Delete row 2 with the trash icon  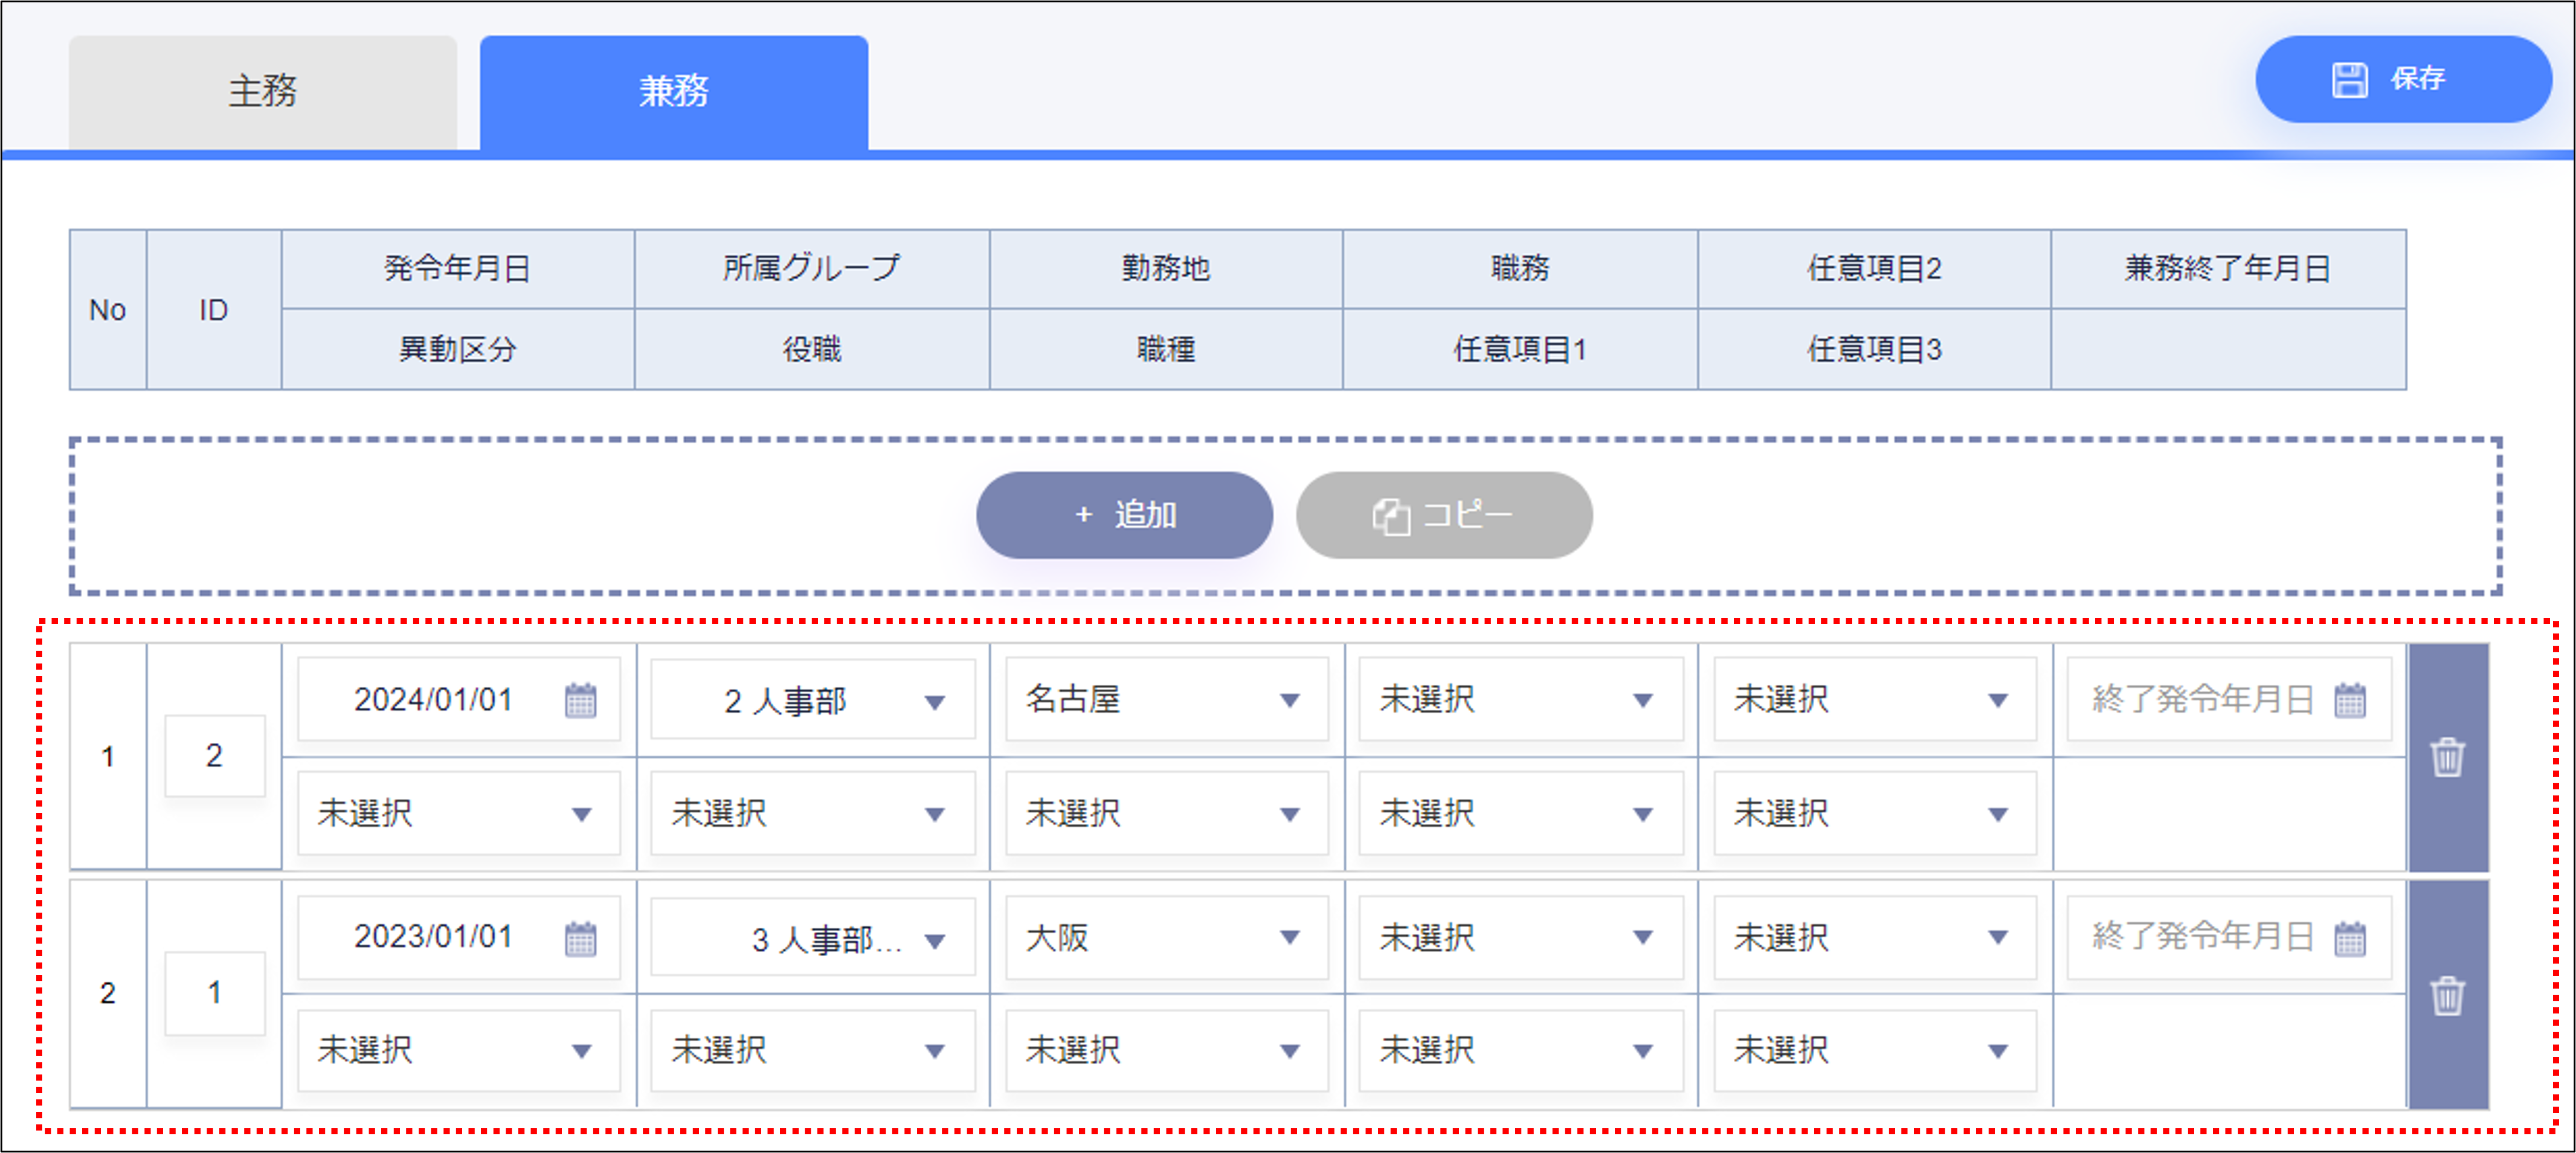2447,995
